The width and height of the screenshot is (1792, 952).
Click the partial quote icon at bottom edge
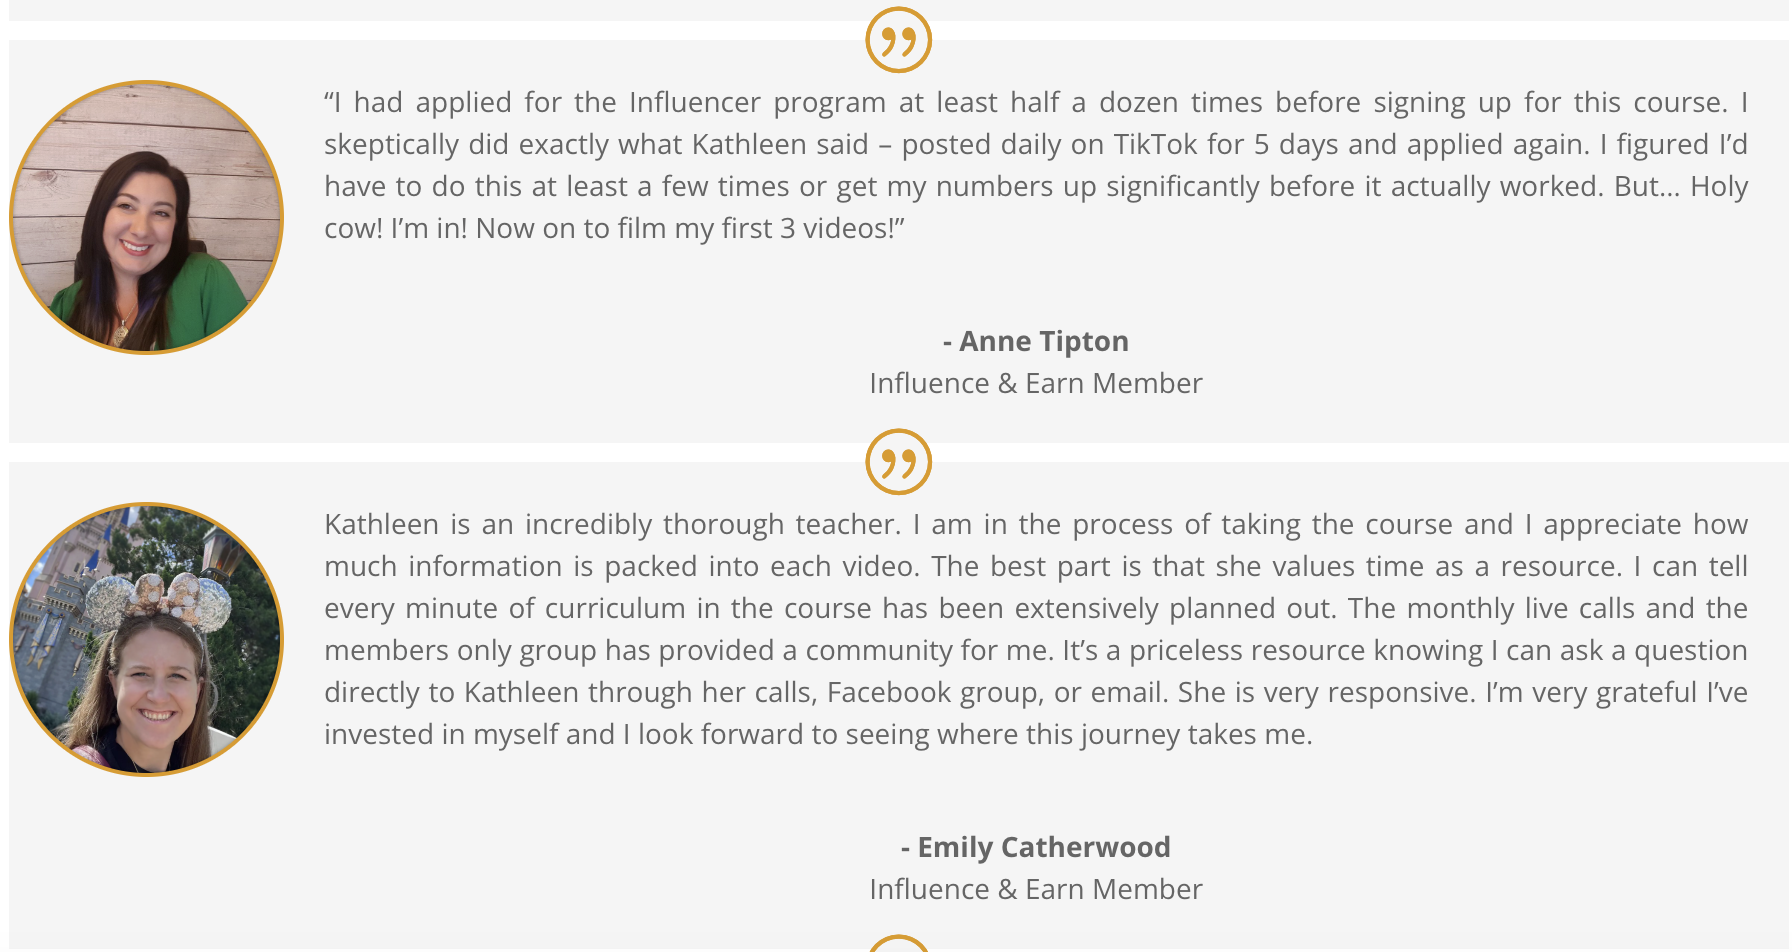[x=898, y=944]
